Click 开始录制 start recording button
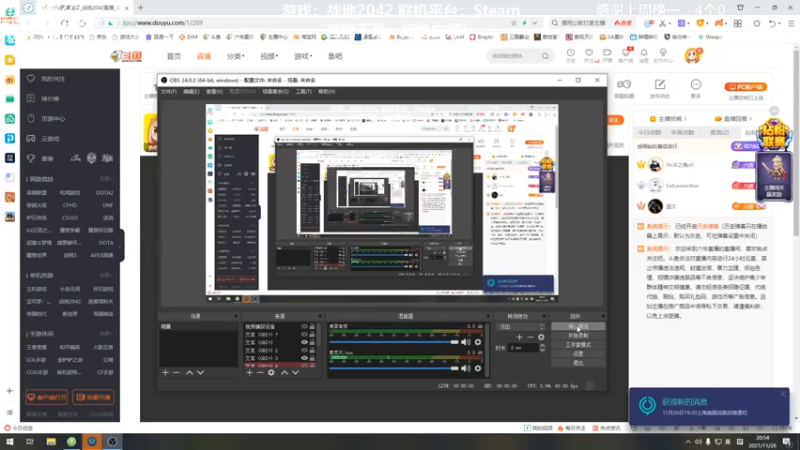 point(578,336)
